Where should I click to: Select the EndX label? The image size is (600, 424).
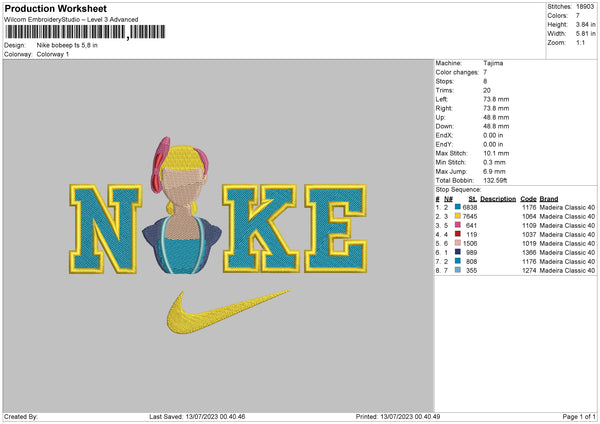444,135
